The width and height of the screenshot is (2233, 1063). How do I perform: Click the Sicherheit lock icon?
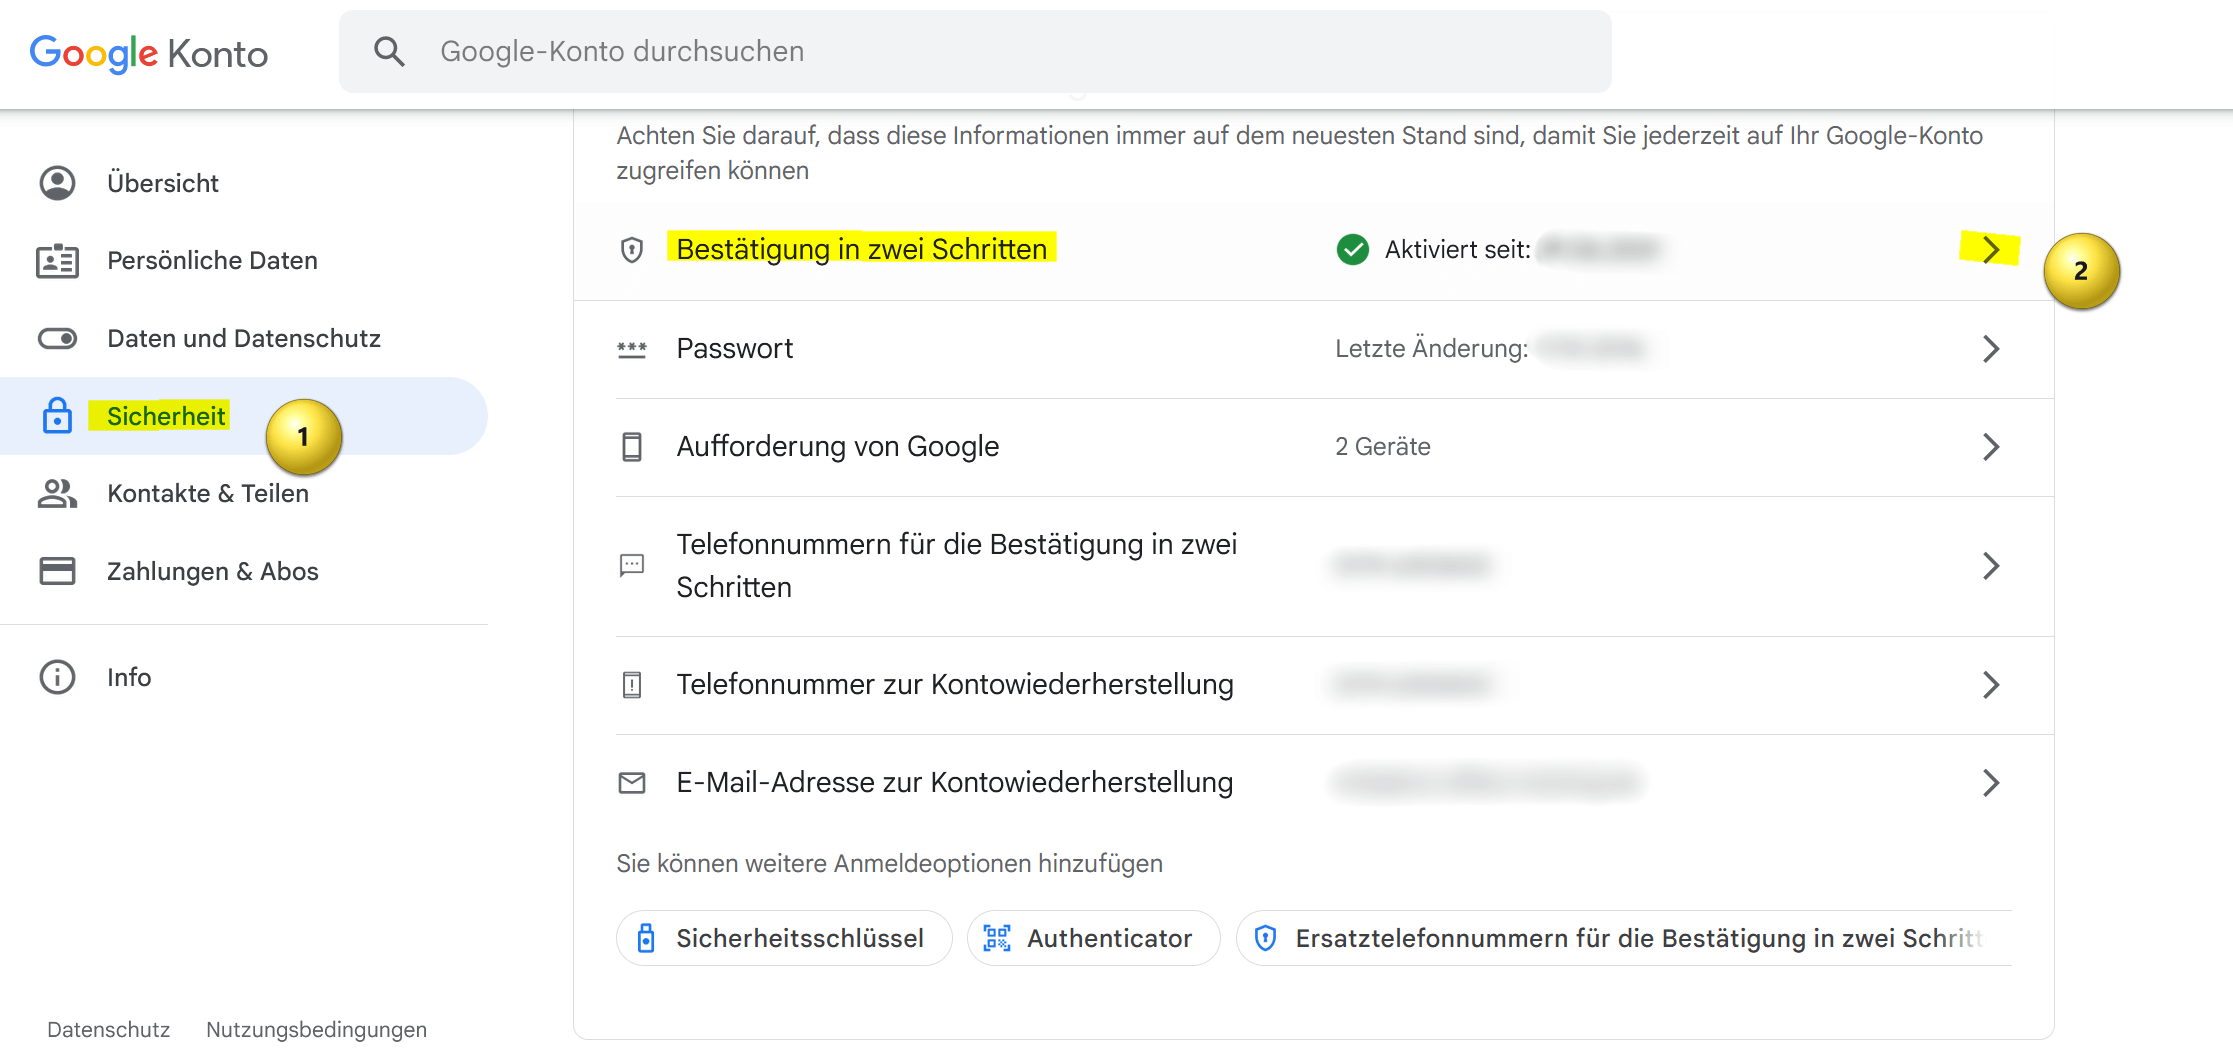[x=57, y=415]
